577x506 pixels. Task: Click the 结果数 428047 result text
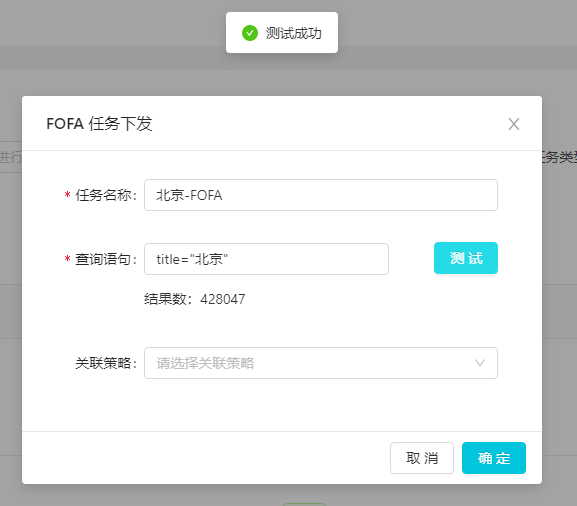(x=195, y=299)
